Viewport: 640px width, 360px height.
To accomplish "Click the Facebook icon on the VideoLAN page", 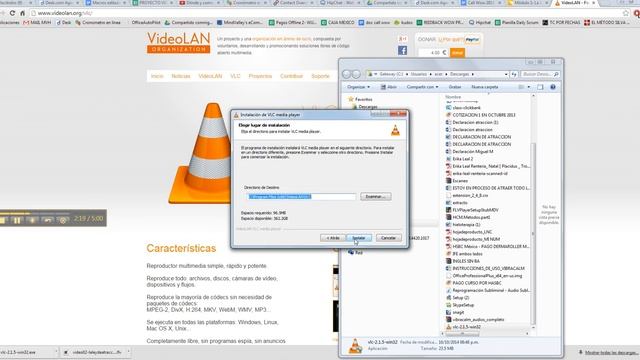I will 402,50.
